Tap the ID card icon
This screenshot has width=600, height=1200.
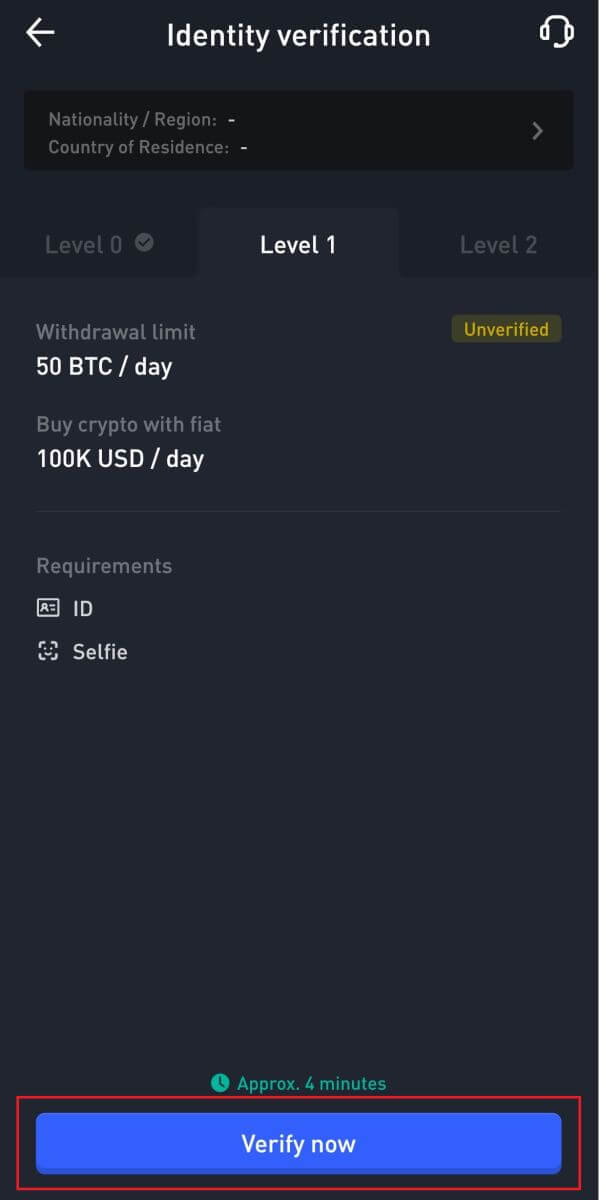(x=48, y=608)
